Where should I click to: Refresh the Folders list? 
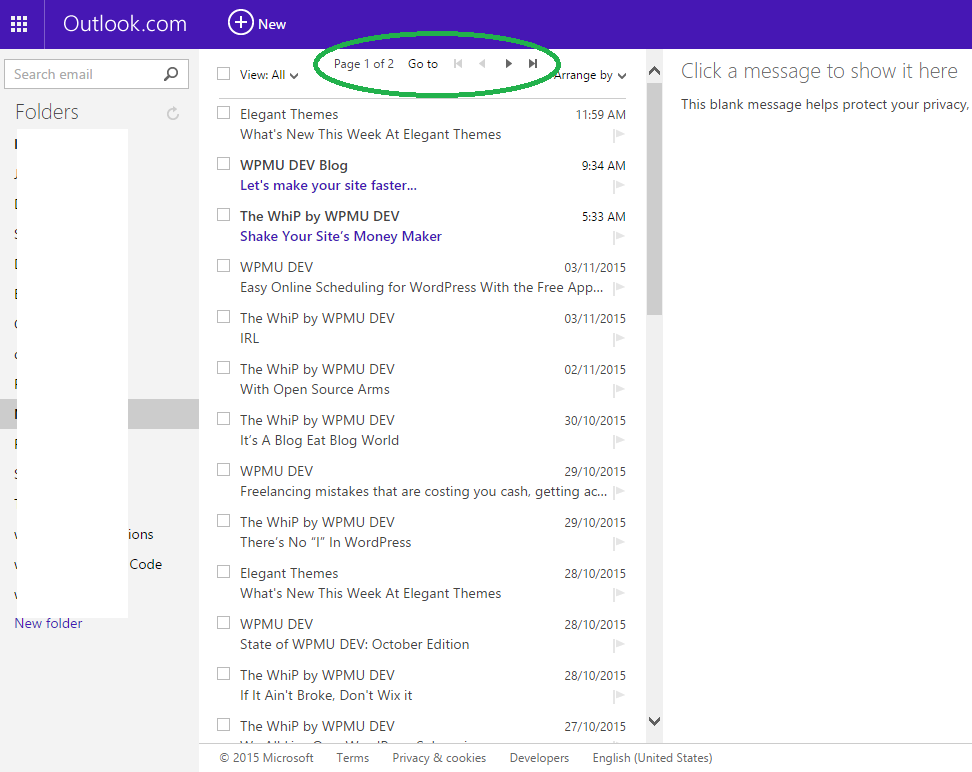173,112
